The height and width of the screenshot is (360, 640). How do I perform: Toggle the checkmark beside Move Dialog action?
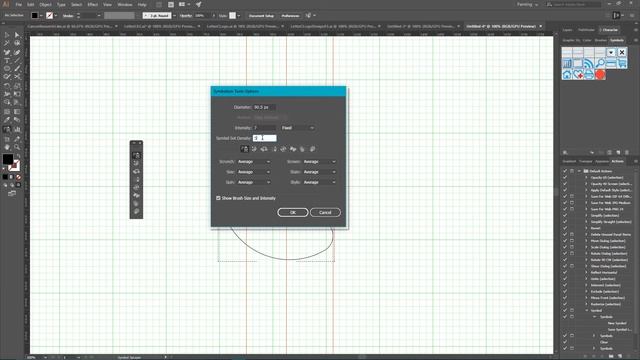[565, 241]
